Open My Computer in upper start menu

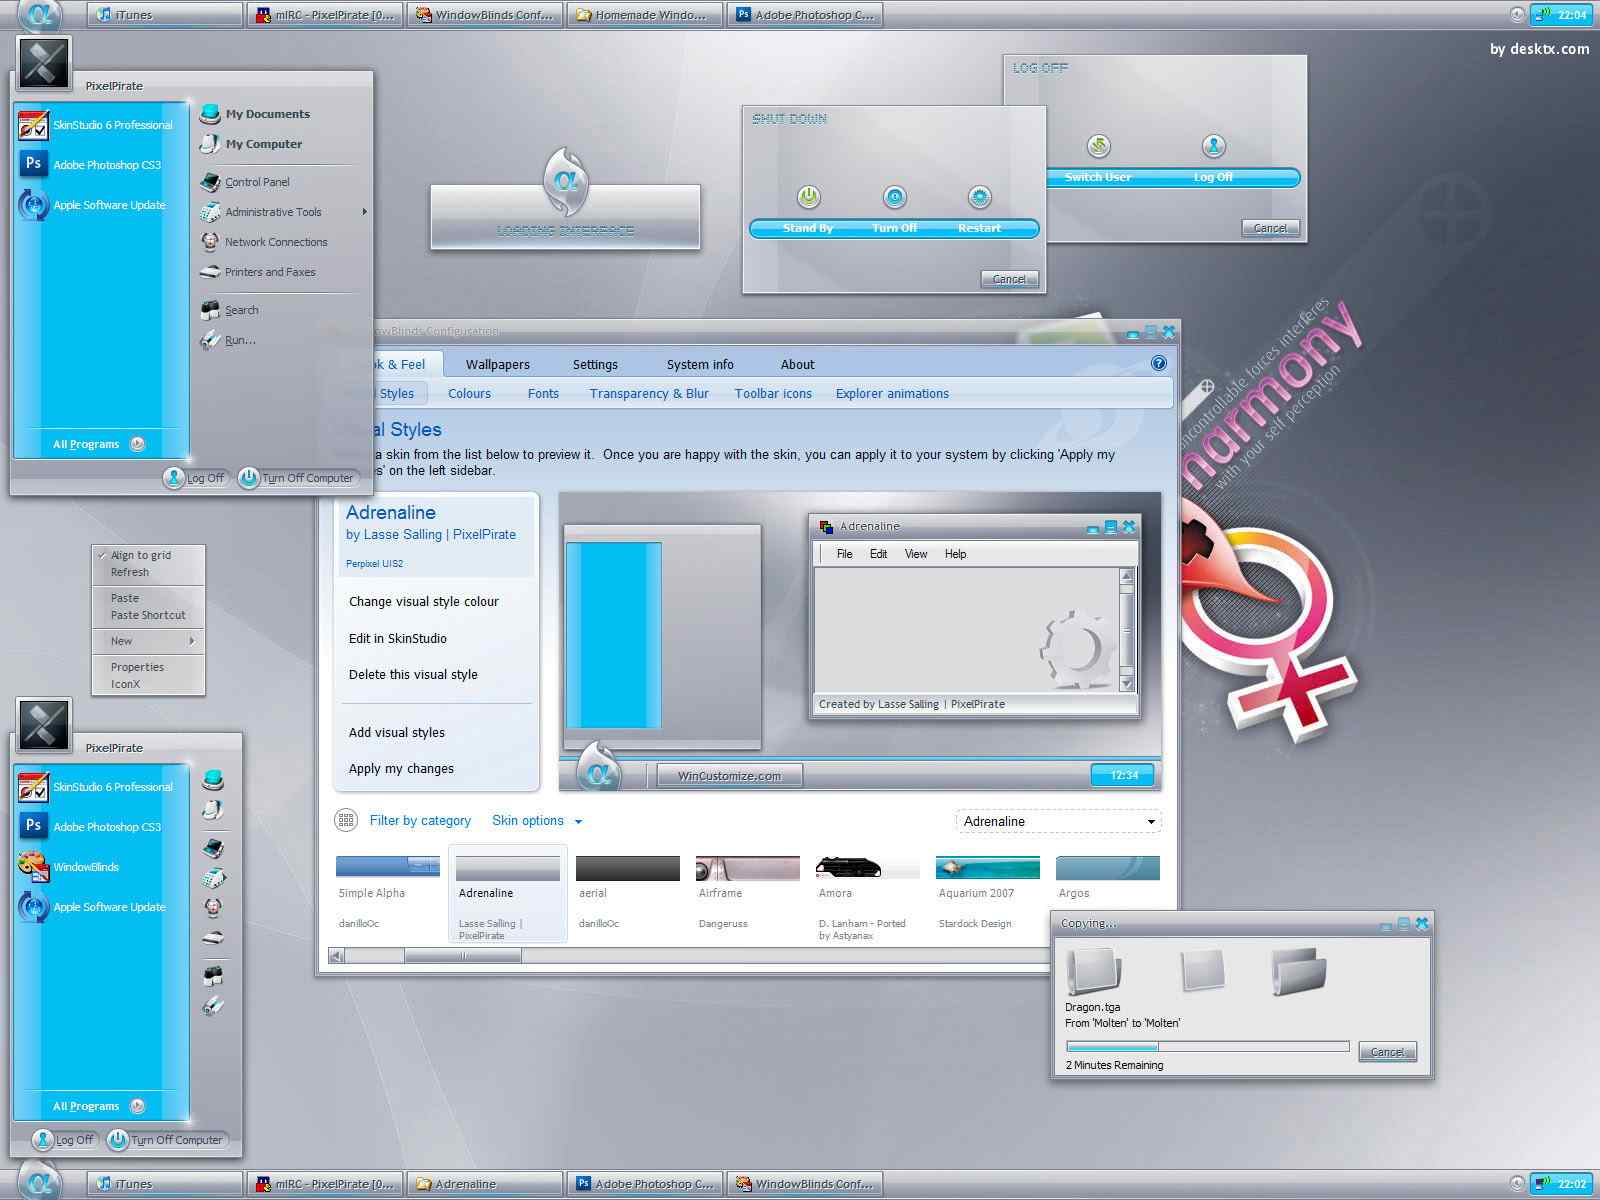click(x=251, y=144)
